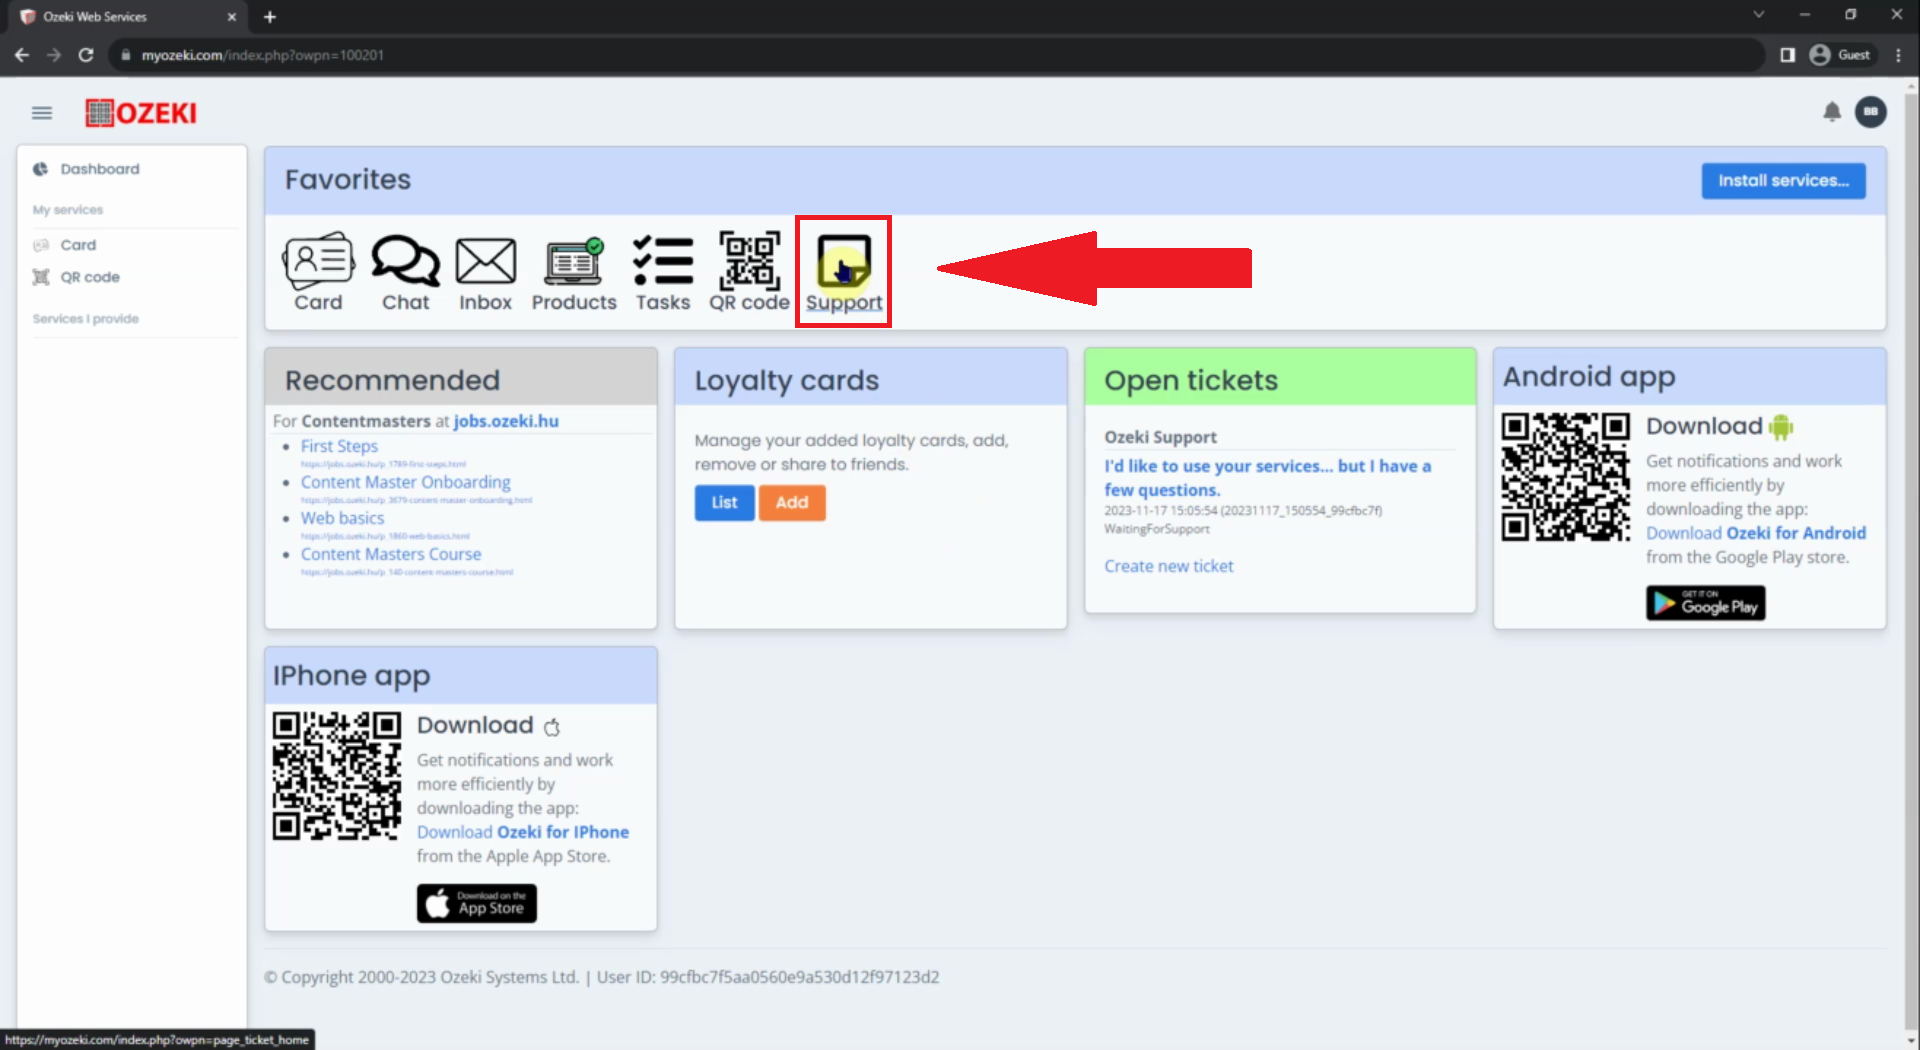Toggle the browser side panel icon
This screenshot has height=1050, width=1920.
coord(1788,55)
